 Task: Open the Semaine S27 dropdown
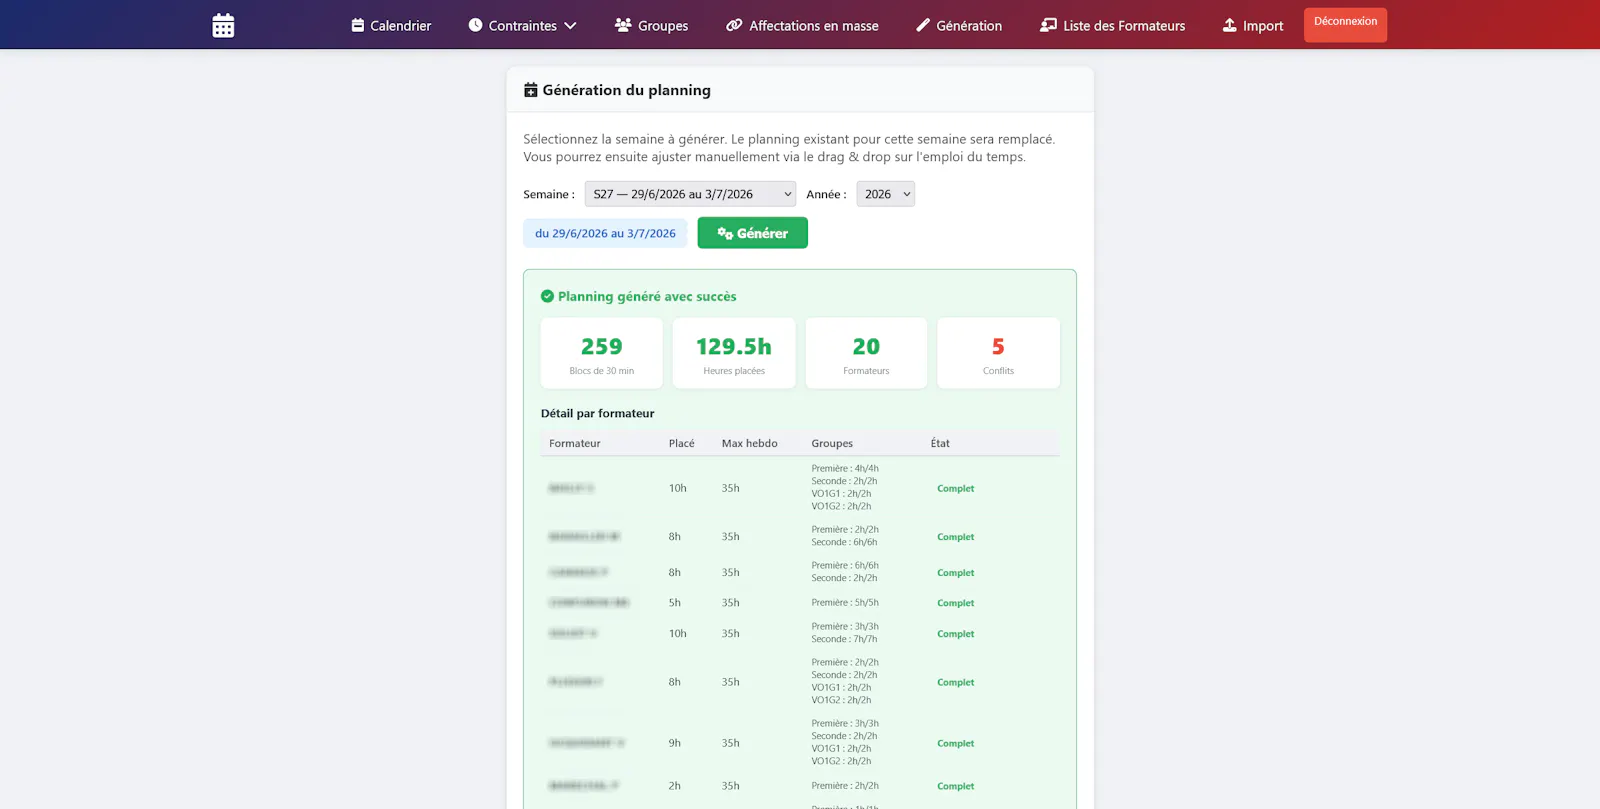690,194
